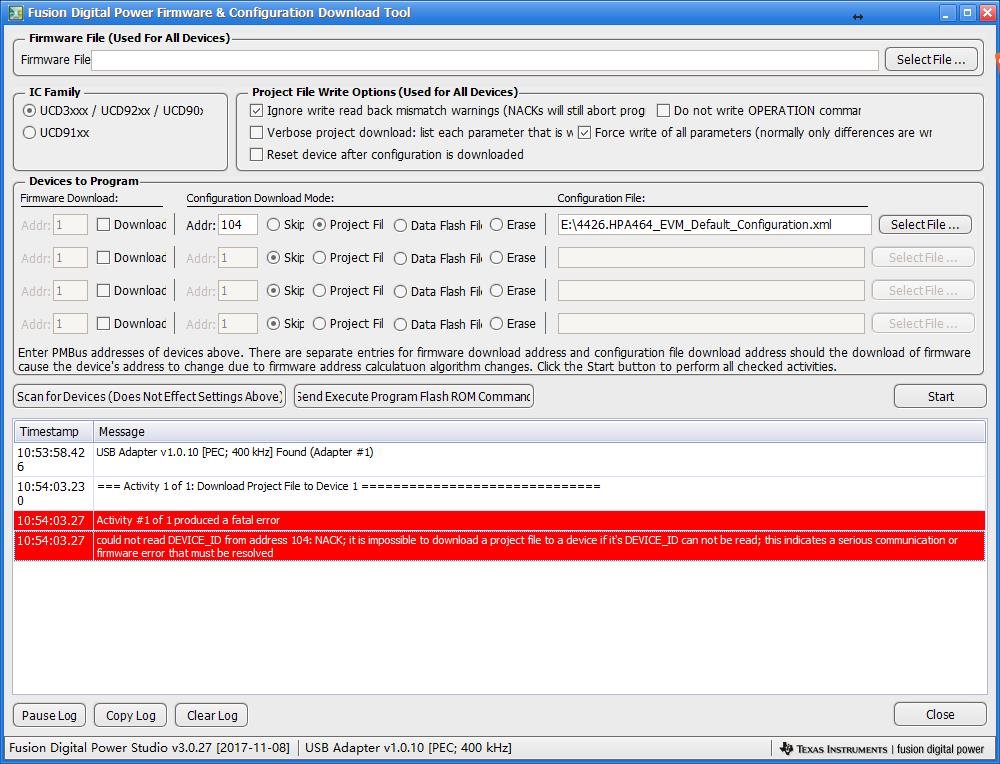Maximize the window
1000x764 pixels.
pos(967,13)
